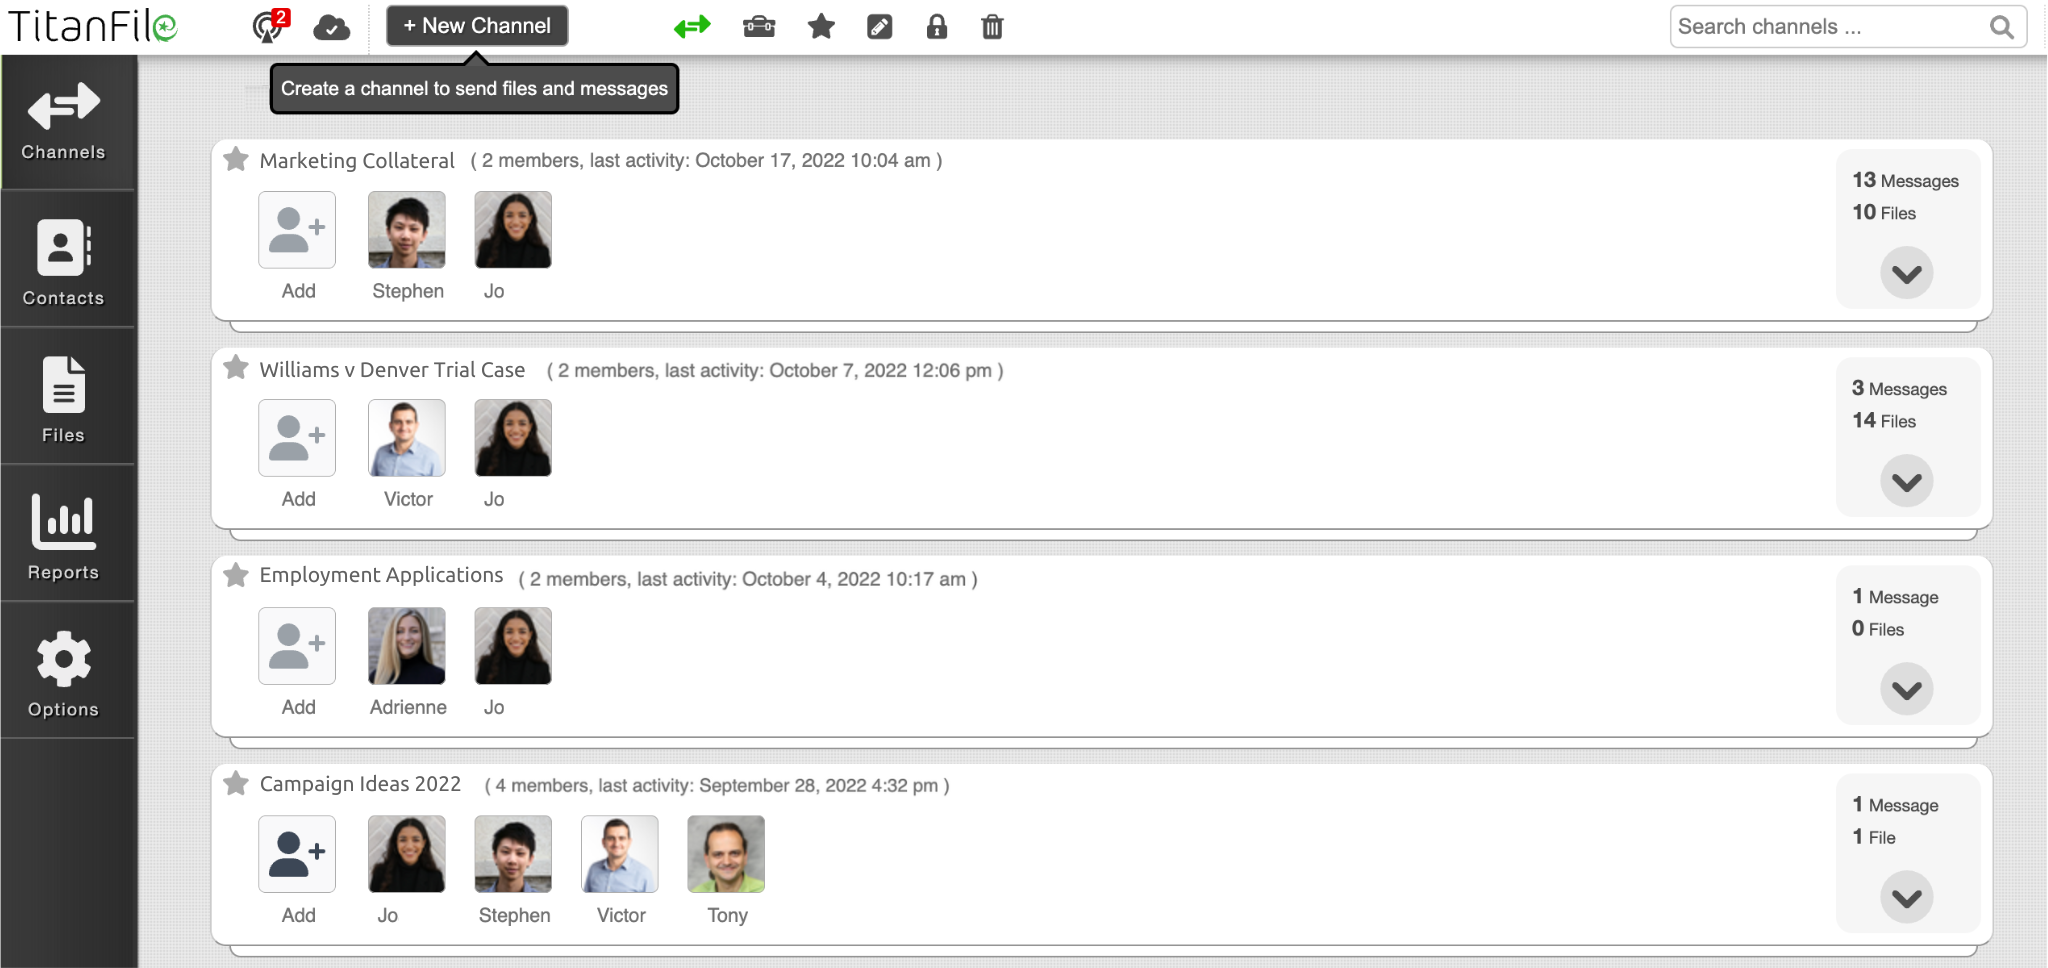The image size is (2048, 968).
Task: Click the padlock toolbar icon
Action: tap(936, 27)
